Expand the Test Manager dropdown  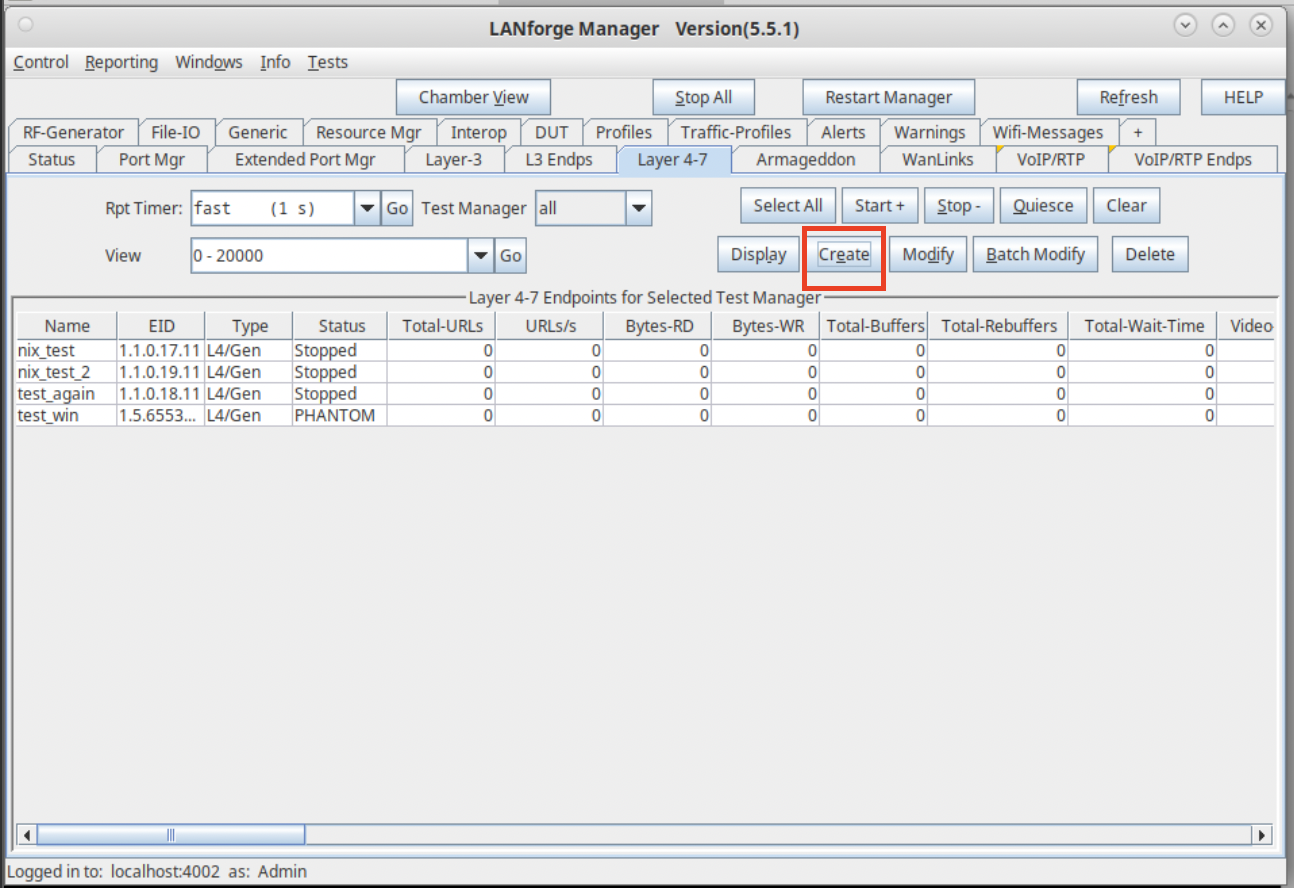point(639,208)
